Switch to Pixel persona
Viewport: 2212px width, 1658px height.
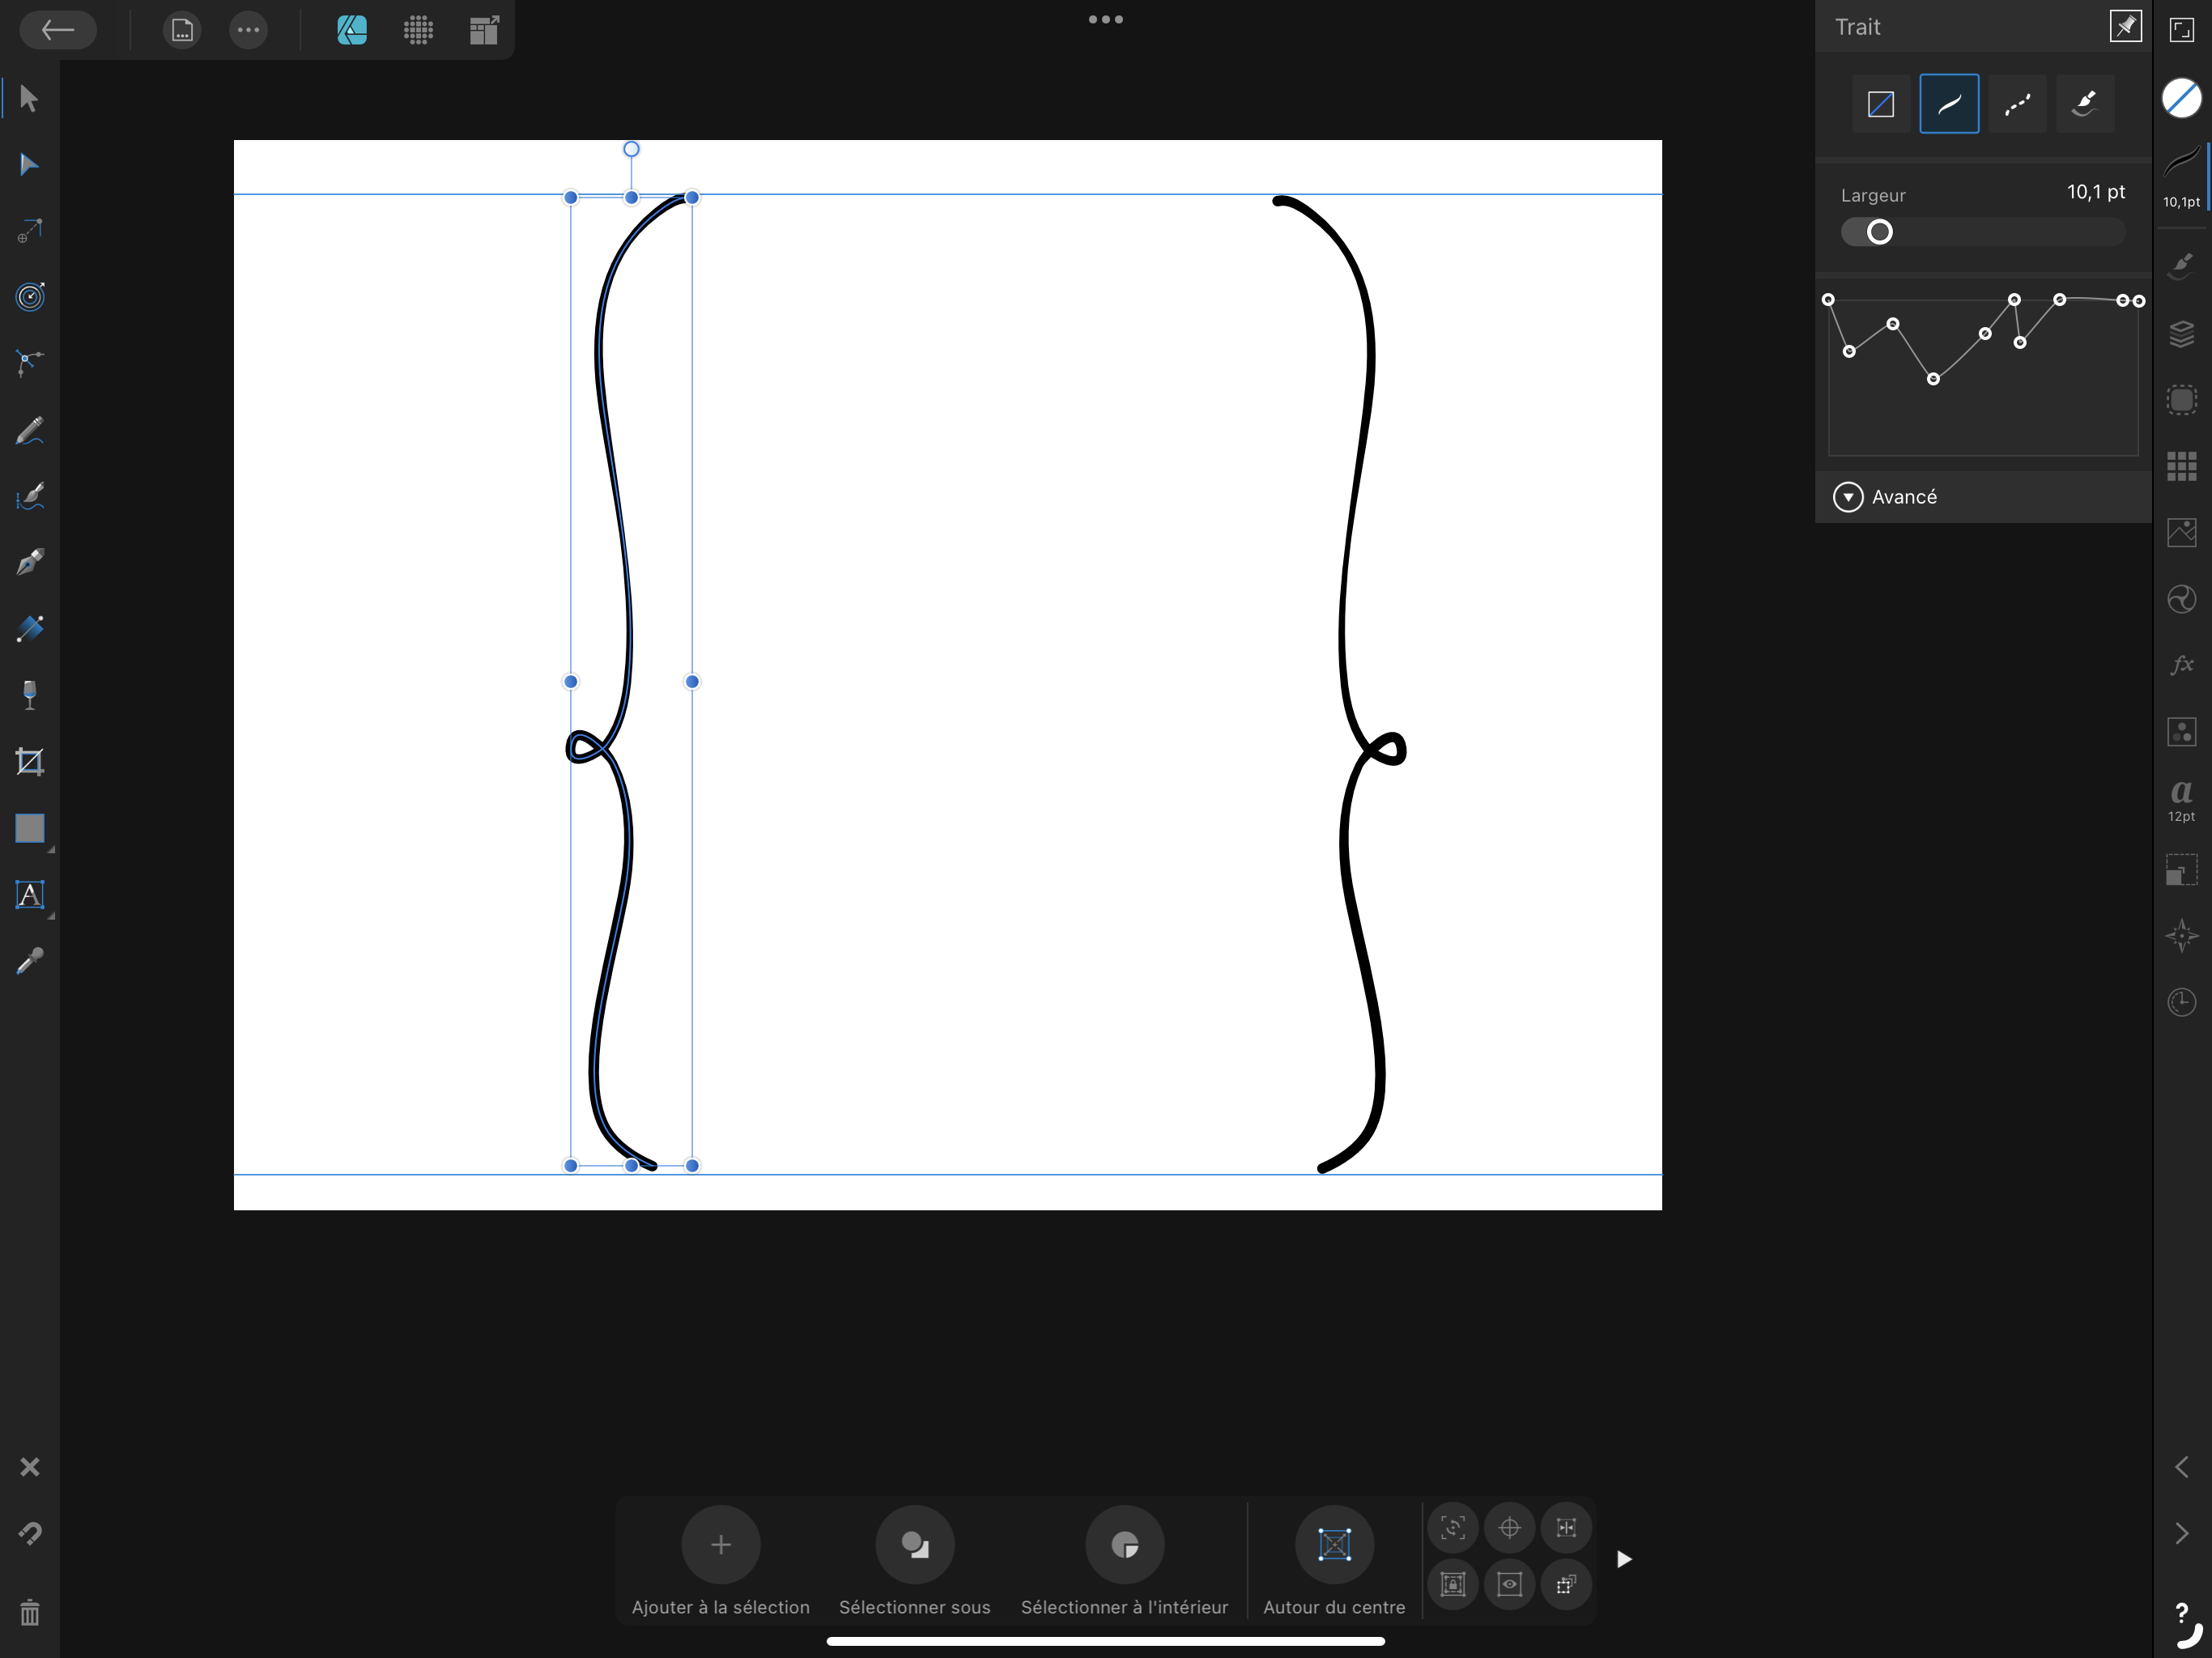coord(418,30)
